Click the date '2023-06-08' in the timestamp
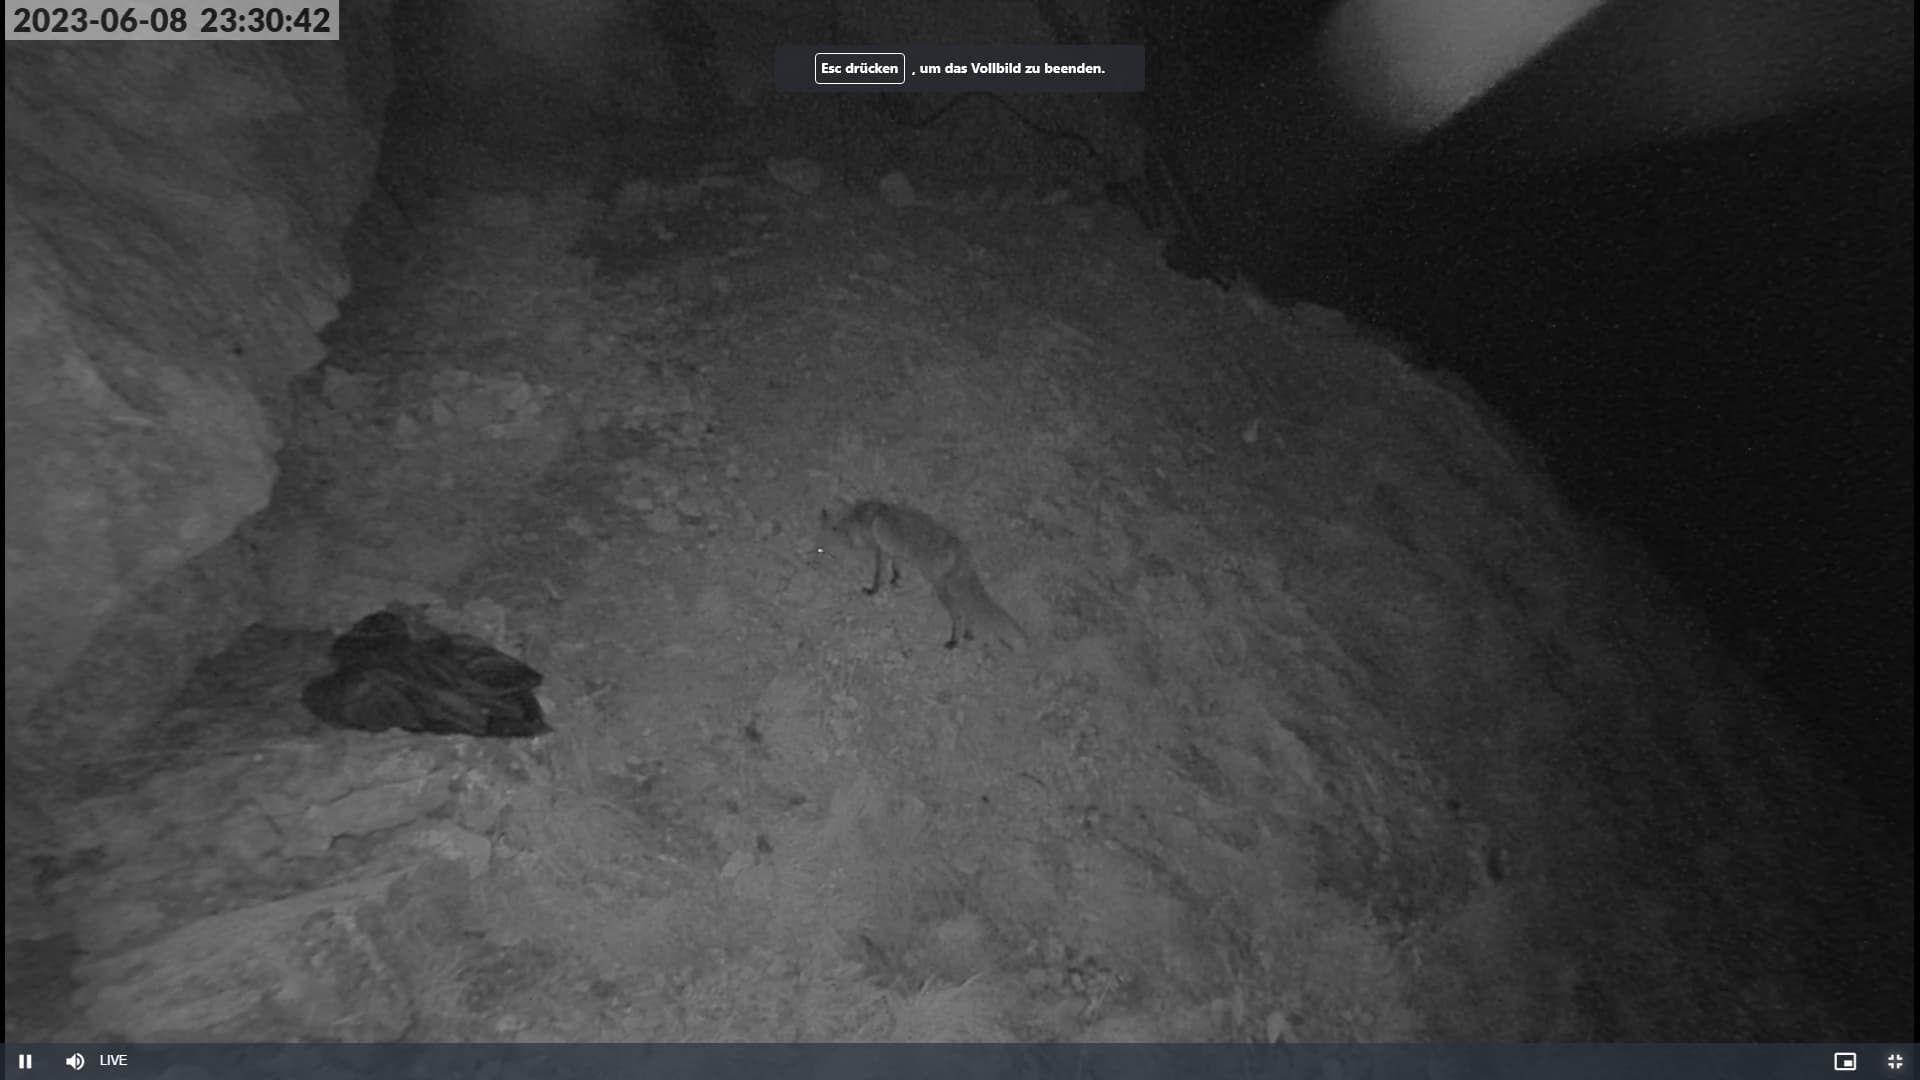This screenshot has width=1920, height=1080. pyautogui.click(x=100, y=20)
